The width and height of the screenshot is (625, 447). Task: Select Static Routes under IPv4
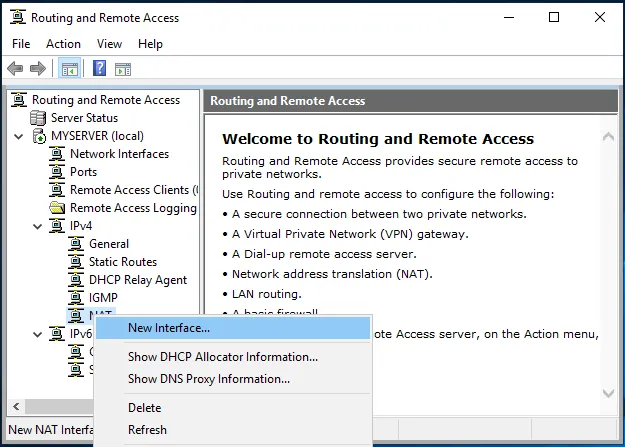(122, 262)
